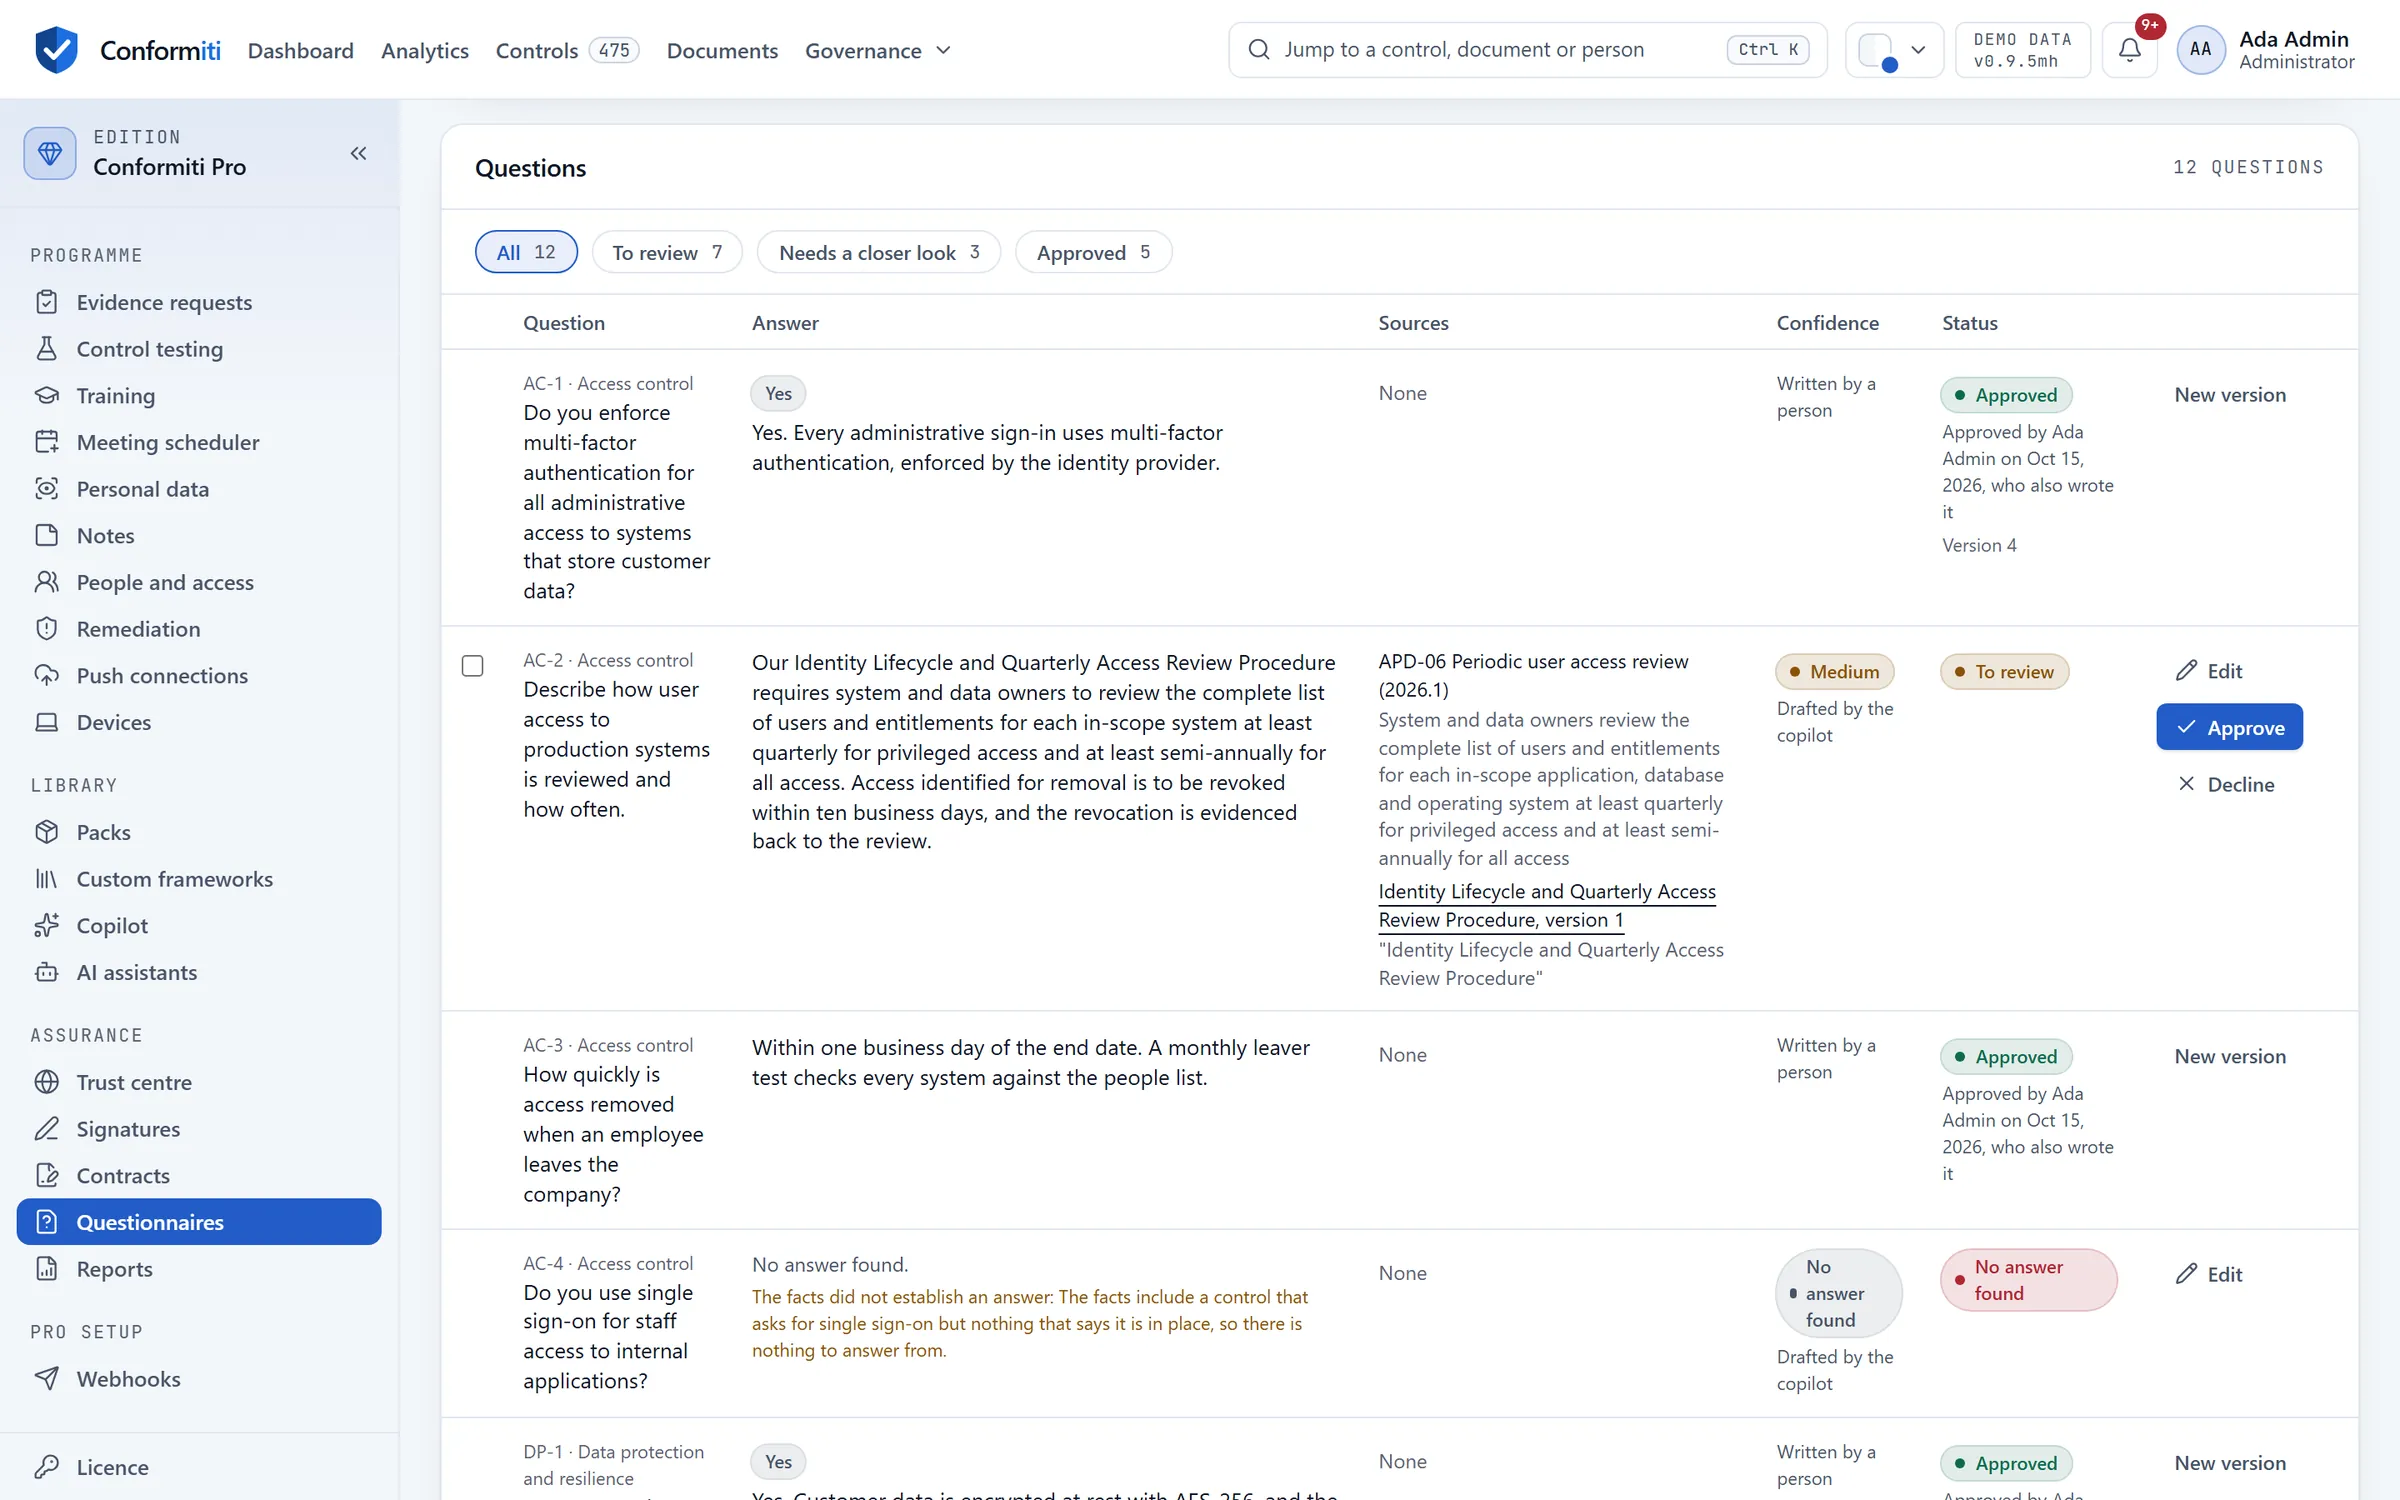The height and width of the screenshot is (1500, 2400).
Task: Open Custom frameworks
Action: pos(199,879)
